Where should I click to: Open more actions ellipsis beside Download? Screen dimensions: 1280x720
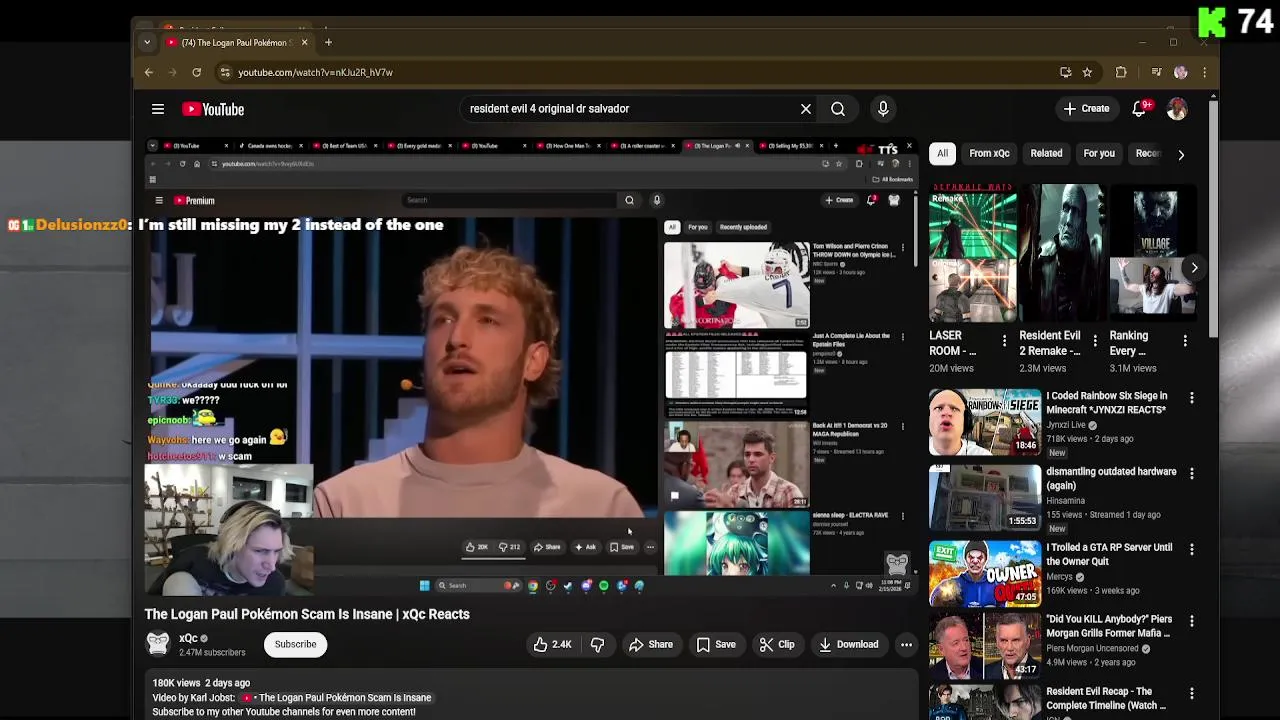(x=906, y=645)
